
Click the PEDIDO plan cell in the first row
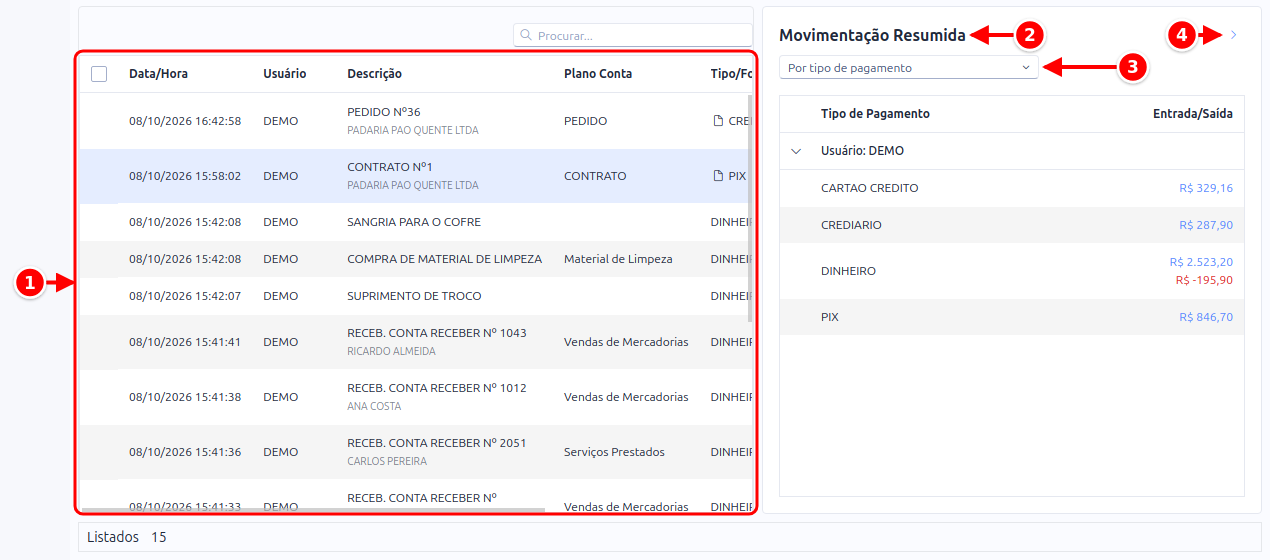[585, 121]
